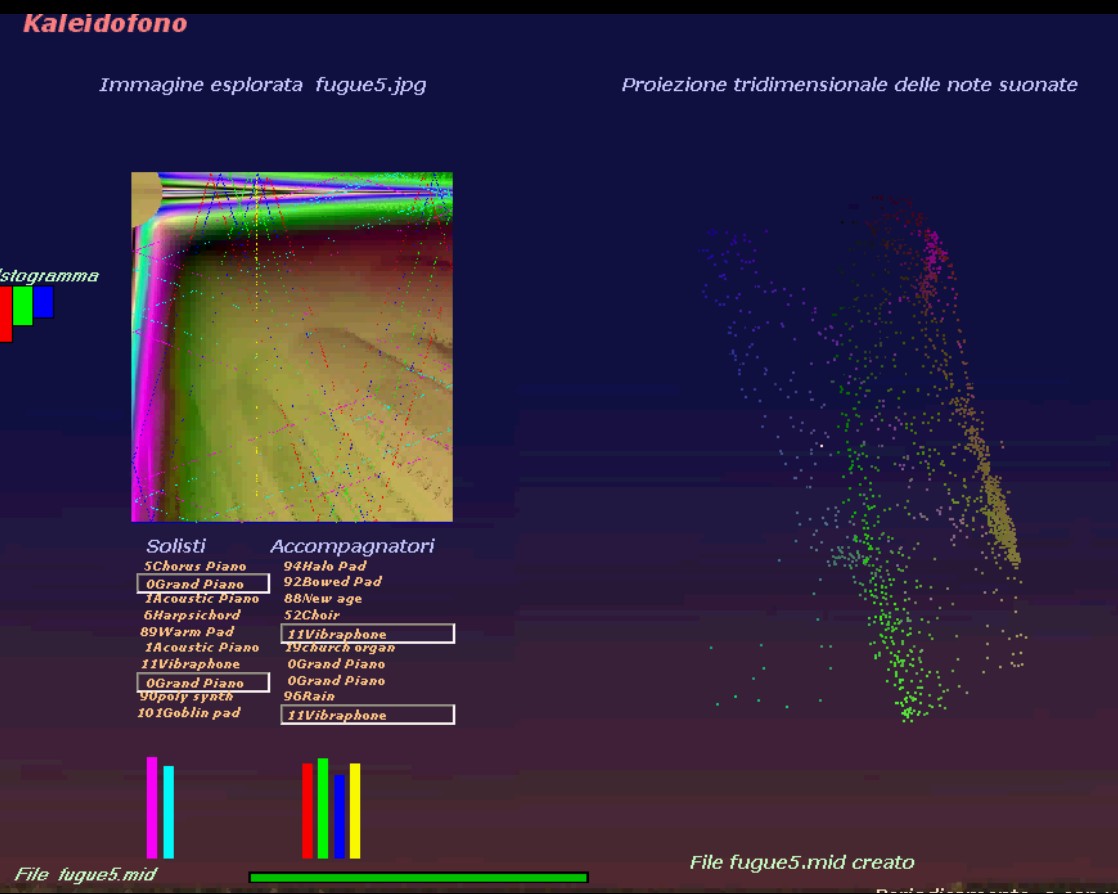This screenshot has height=894, width=1118.
Task: Click the blue histogram bar
Action: (43, 302)
